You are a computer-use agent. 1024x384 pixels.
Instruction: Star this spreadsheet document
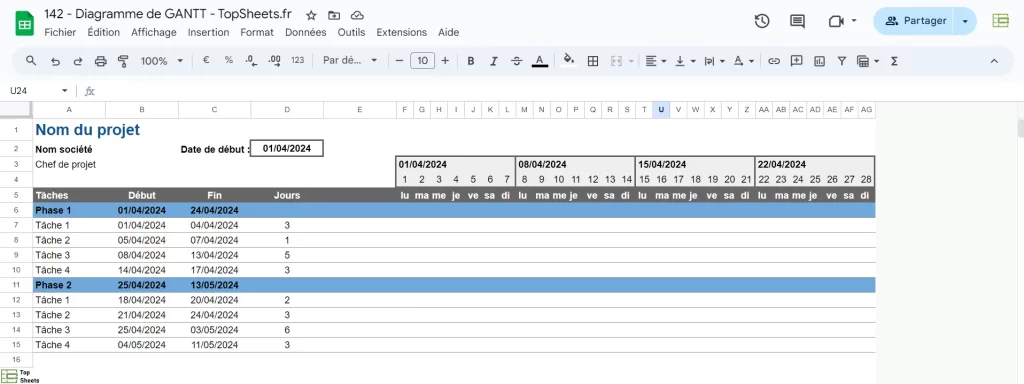click(x=312, y=15)
